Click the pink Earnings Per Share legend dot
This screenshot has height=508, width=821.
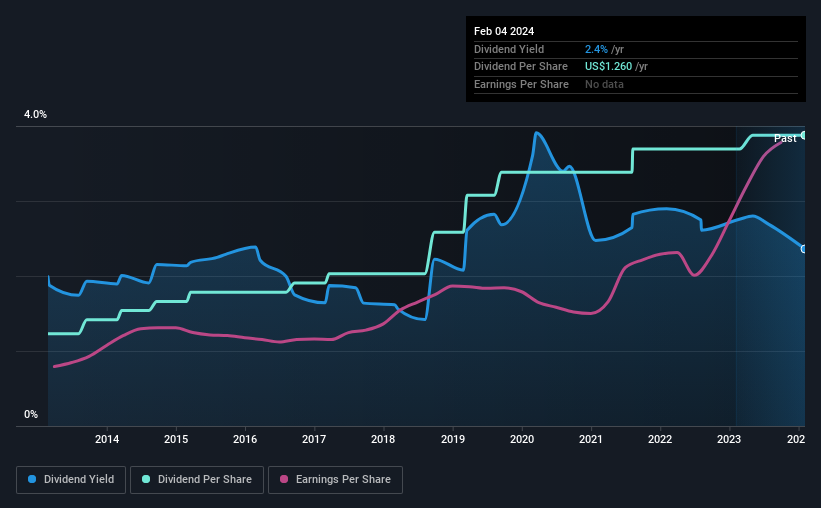(284, 479)
